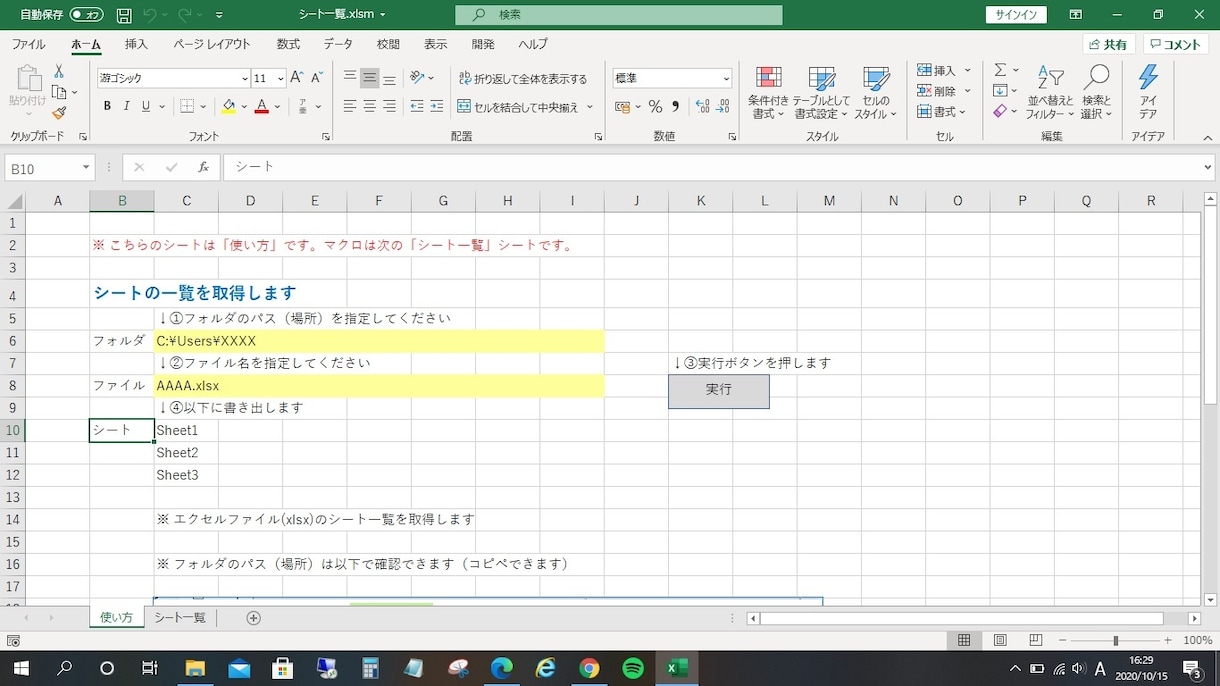The height and width of the screenshot is (686, 1220).
Task: Click the Conditional Formatting icon
Action: 769,79
